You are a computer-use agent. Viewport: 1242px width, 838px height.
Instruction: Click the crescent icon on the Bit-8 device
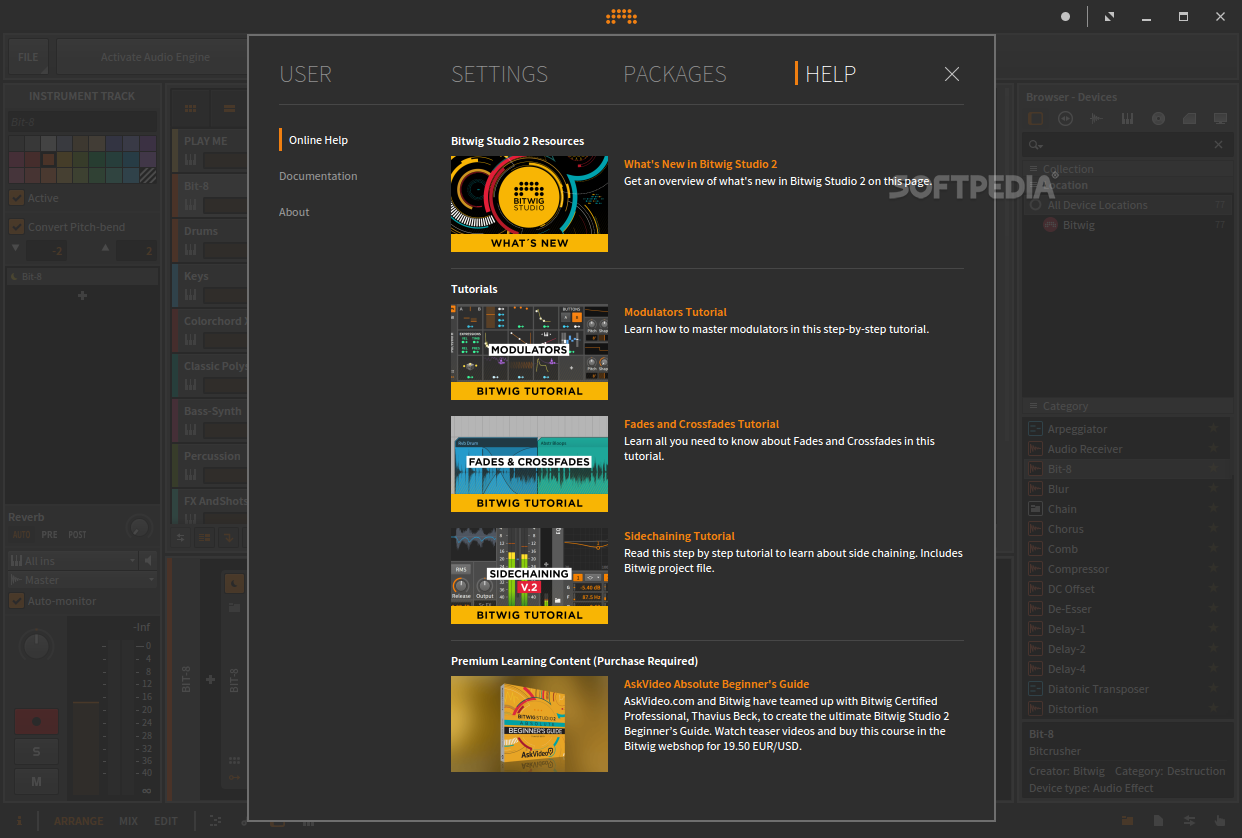point(234,582)
